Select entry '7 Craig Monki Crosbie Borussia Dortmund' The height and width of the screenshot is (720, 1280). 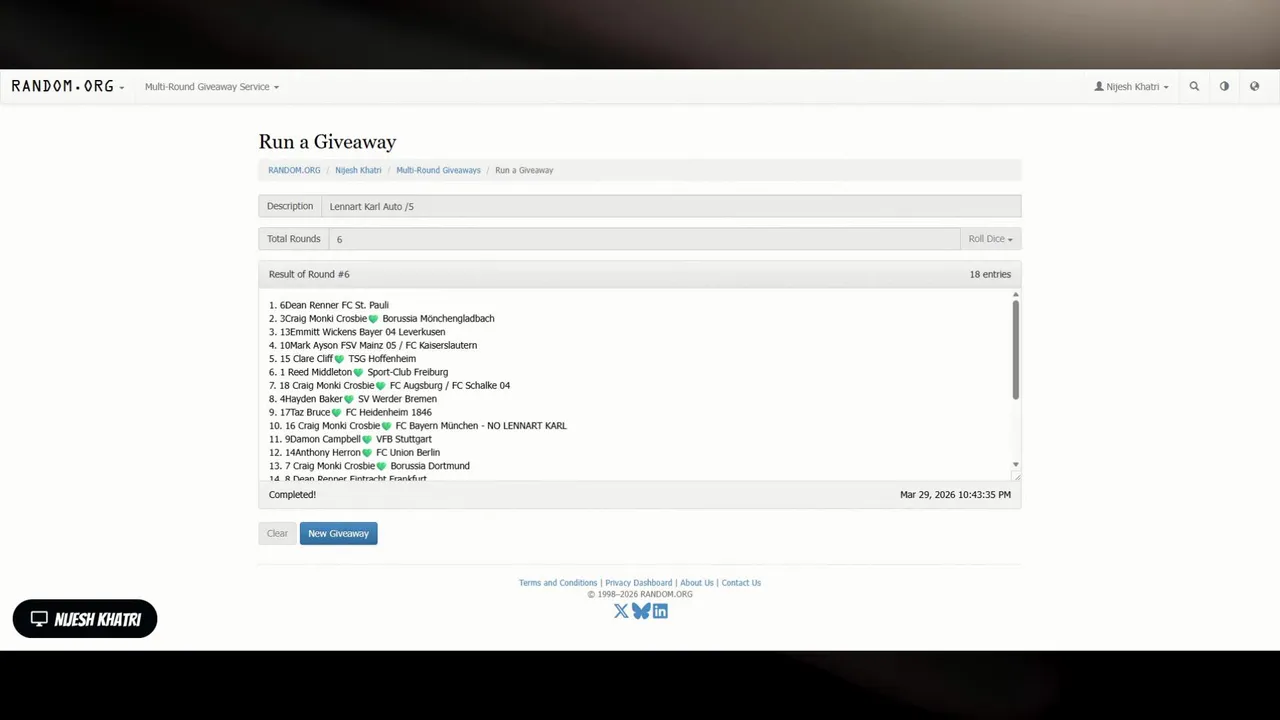coord(369,466)
